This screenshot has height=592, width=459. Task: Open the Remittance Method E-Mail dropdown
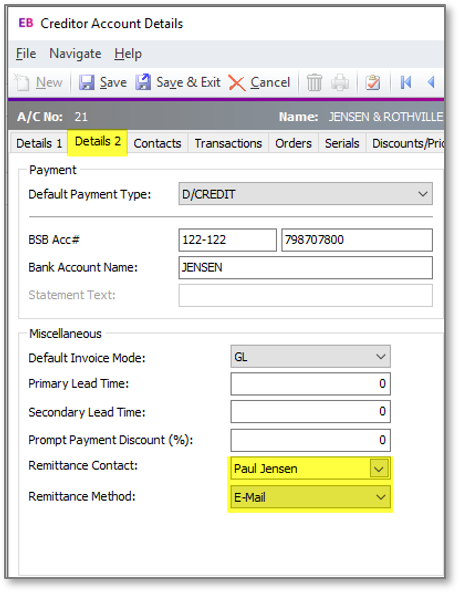point(311,497)
